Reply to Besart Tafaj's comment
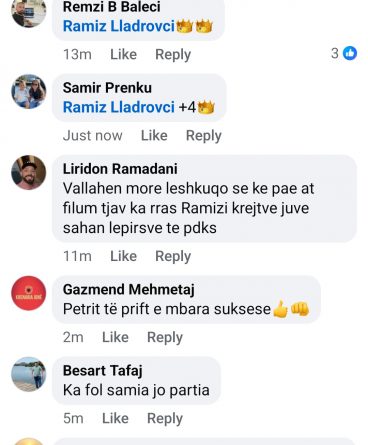The width and height of the screenshot is (368, 445). pos(165,418)
